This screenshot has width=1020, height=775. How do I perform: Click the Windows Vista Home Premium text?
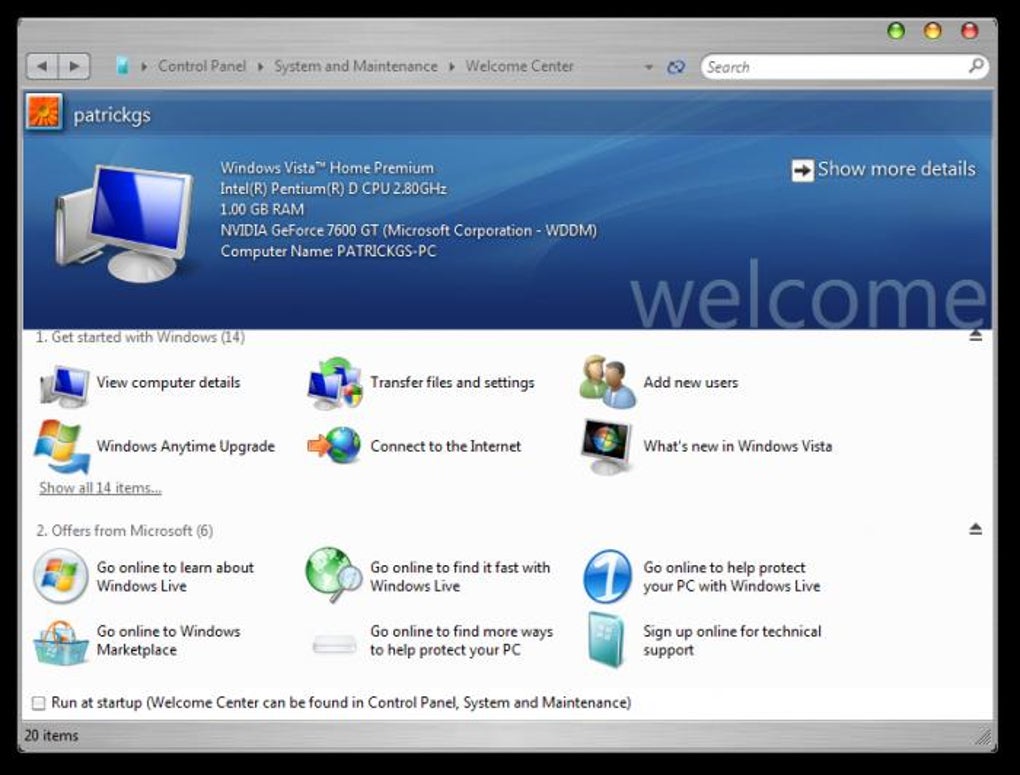coord(327,168)
